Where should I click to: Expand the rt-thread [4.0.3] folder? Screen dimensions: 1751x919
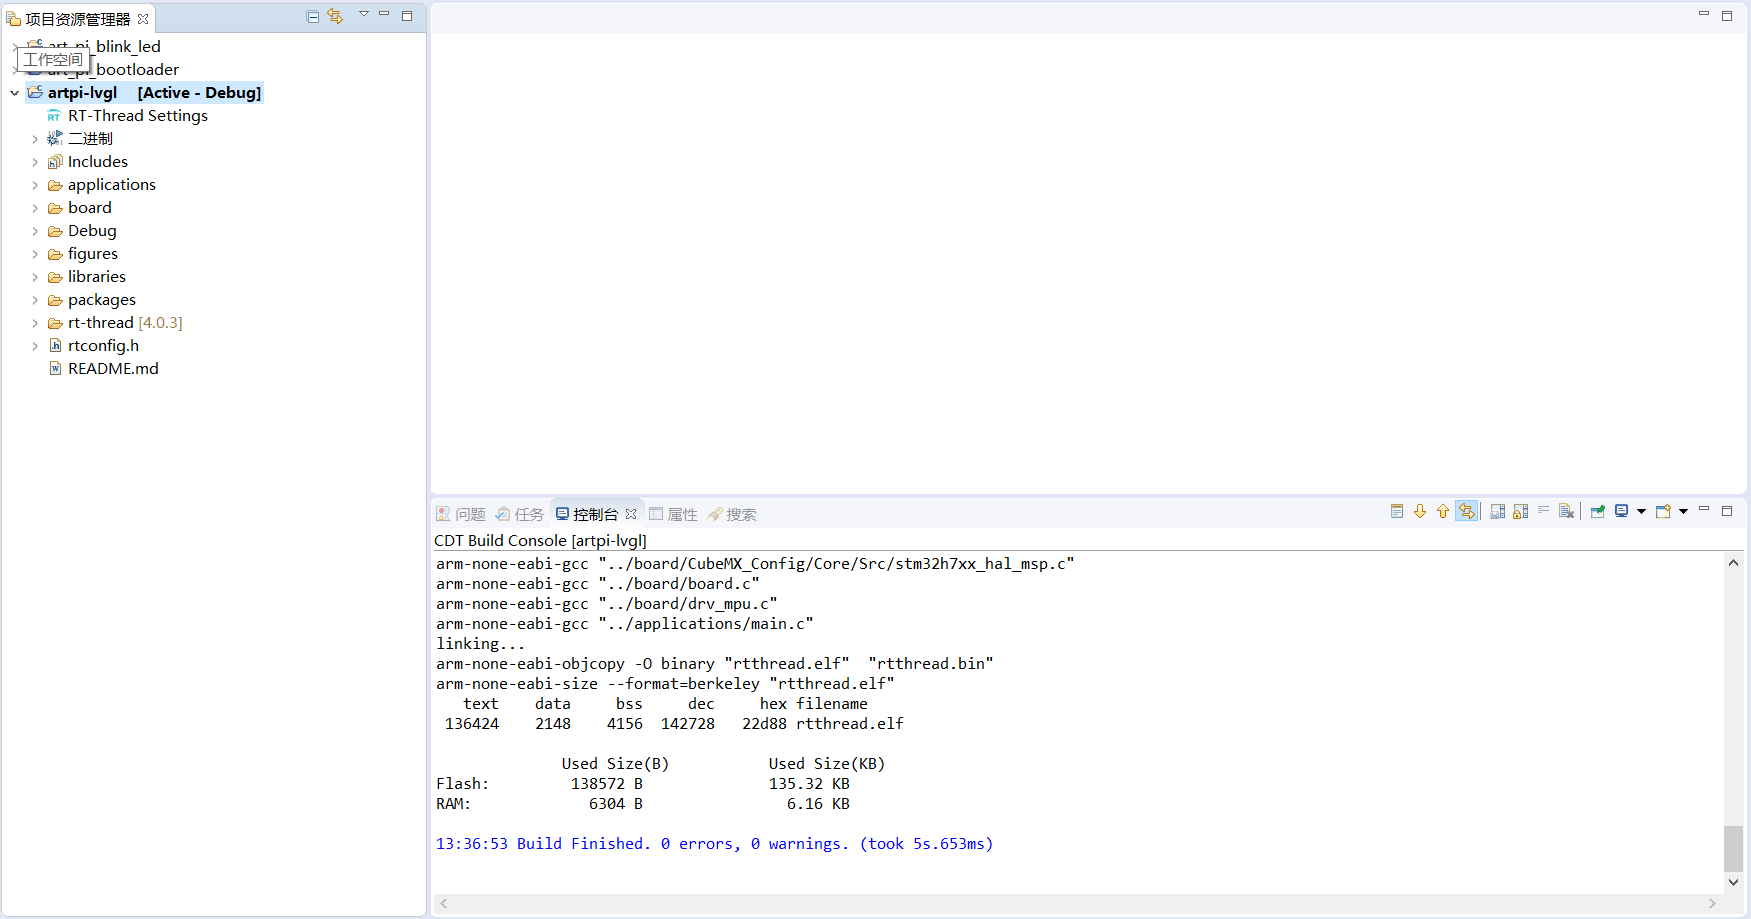[x=35, y=323]
